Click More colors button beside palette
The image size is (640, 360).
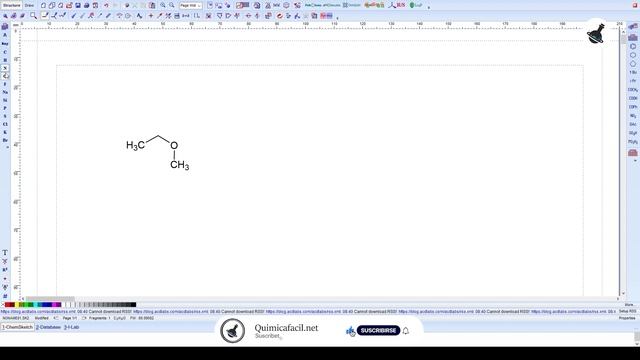pyautogui.click(x=629, y=305)
